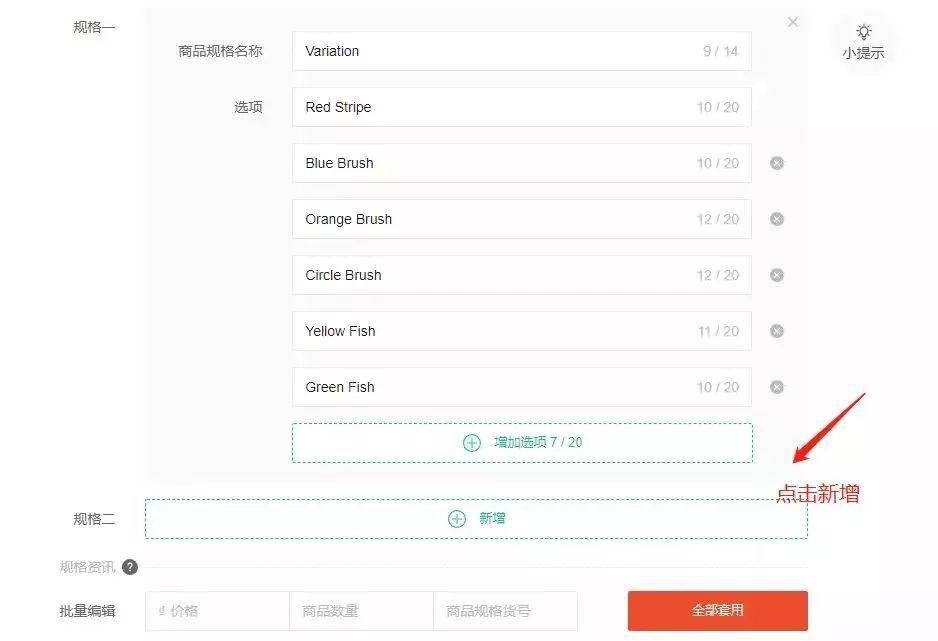Click the 9 / 14 character counter
Viewport: 938px width, 641px height.
coord(720,51)
